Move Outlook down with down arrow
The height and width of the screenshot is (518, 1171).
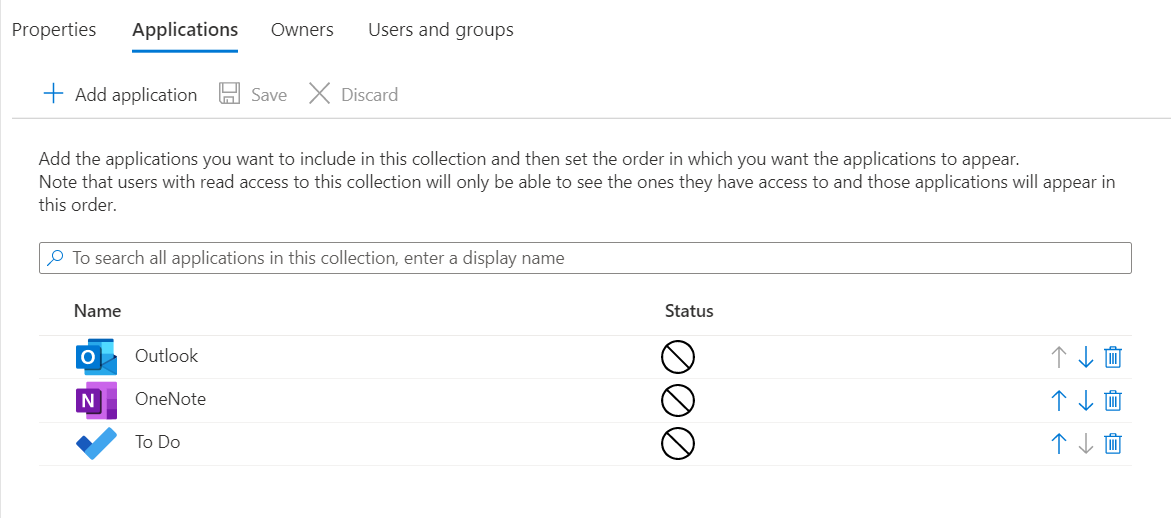(1086, 358)
